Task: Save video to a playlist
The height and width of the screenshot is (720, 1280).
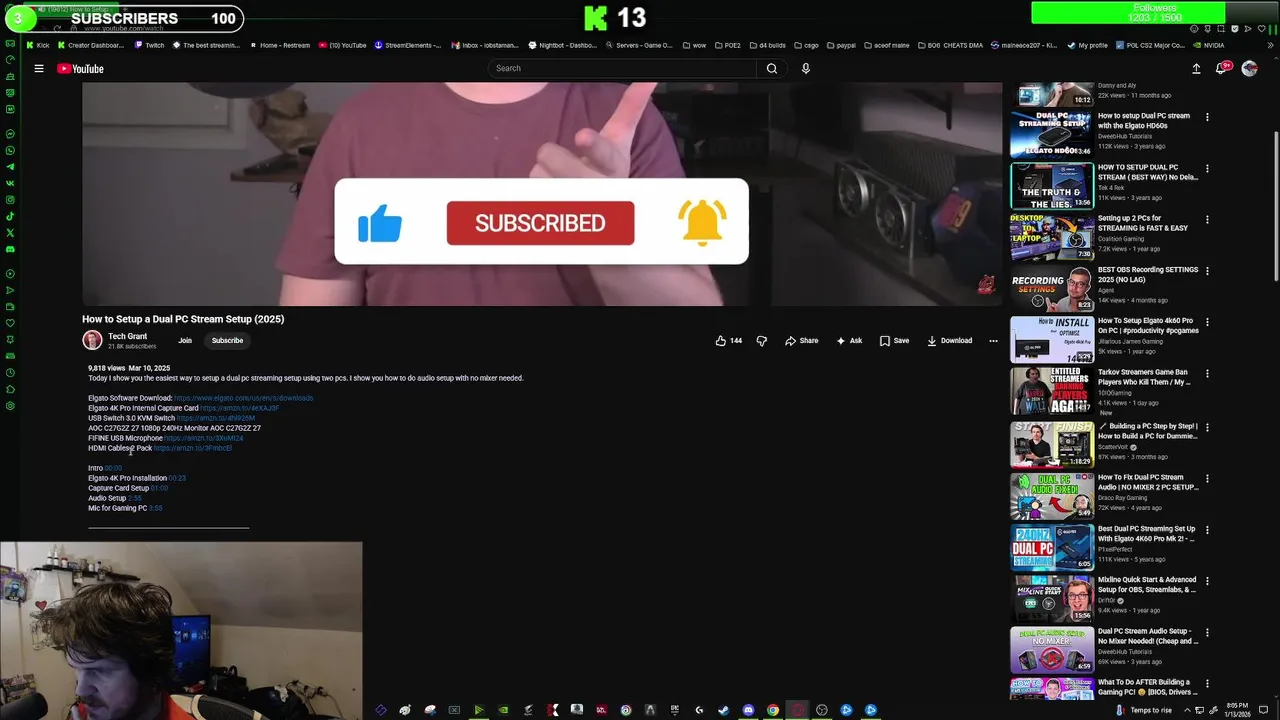Action: (894, 341)
